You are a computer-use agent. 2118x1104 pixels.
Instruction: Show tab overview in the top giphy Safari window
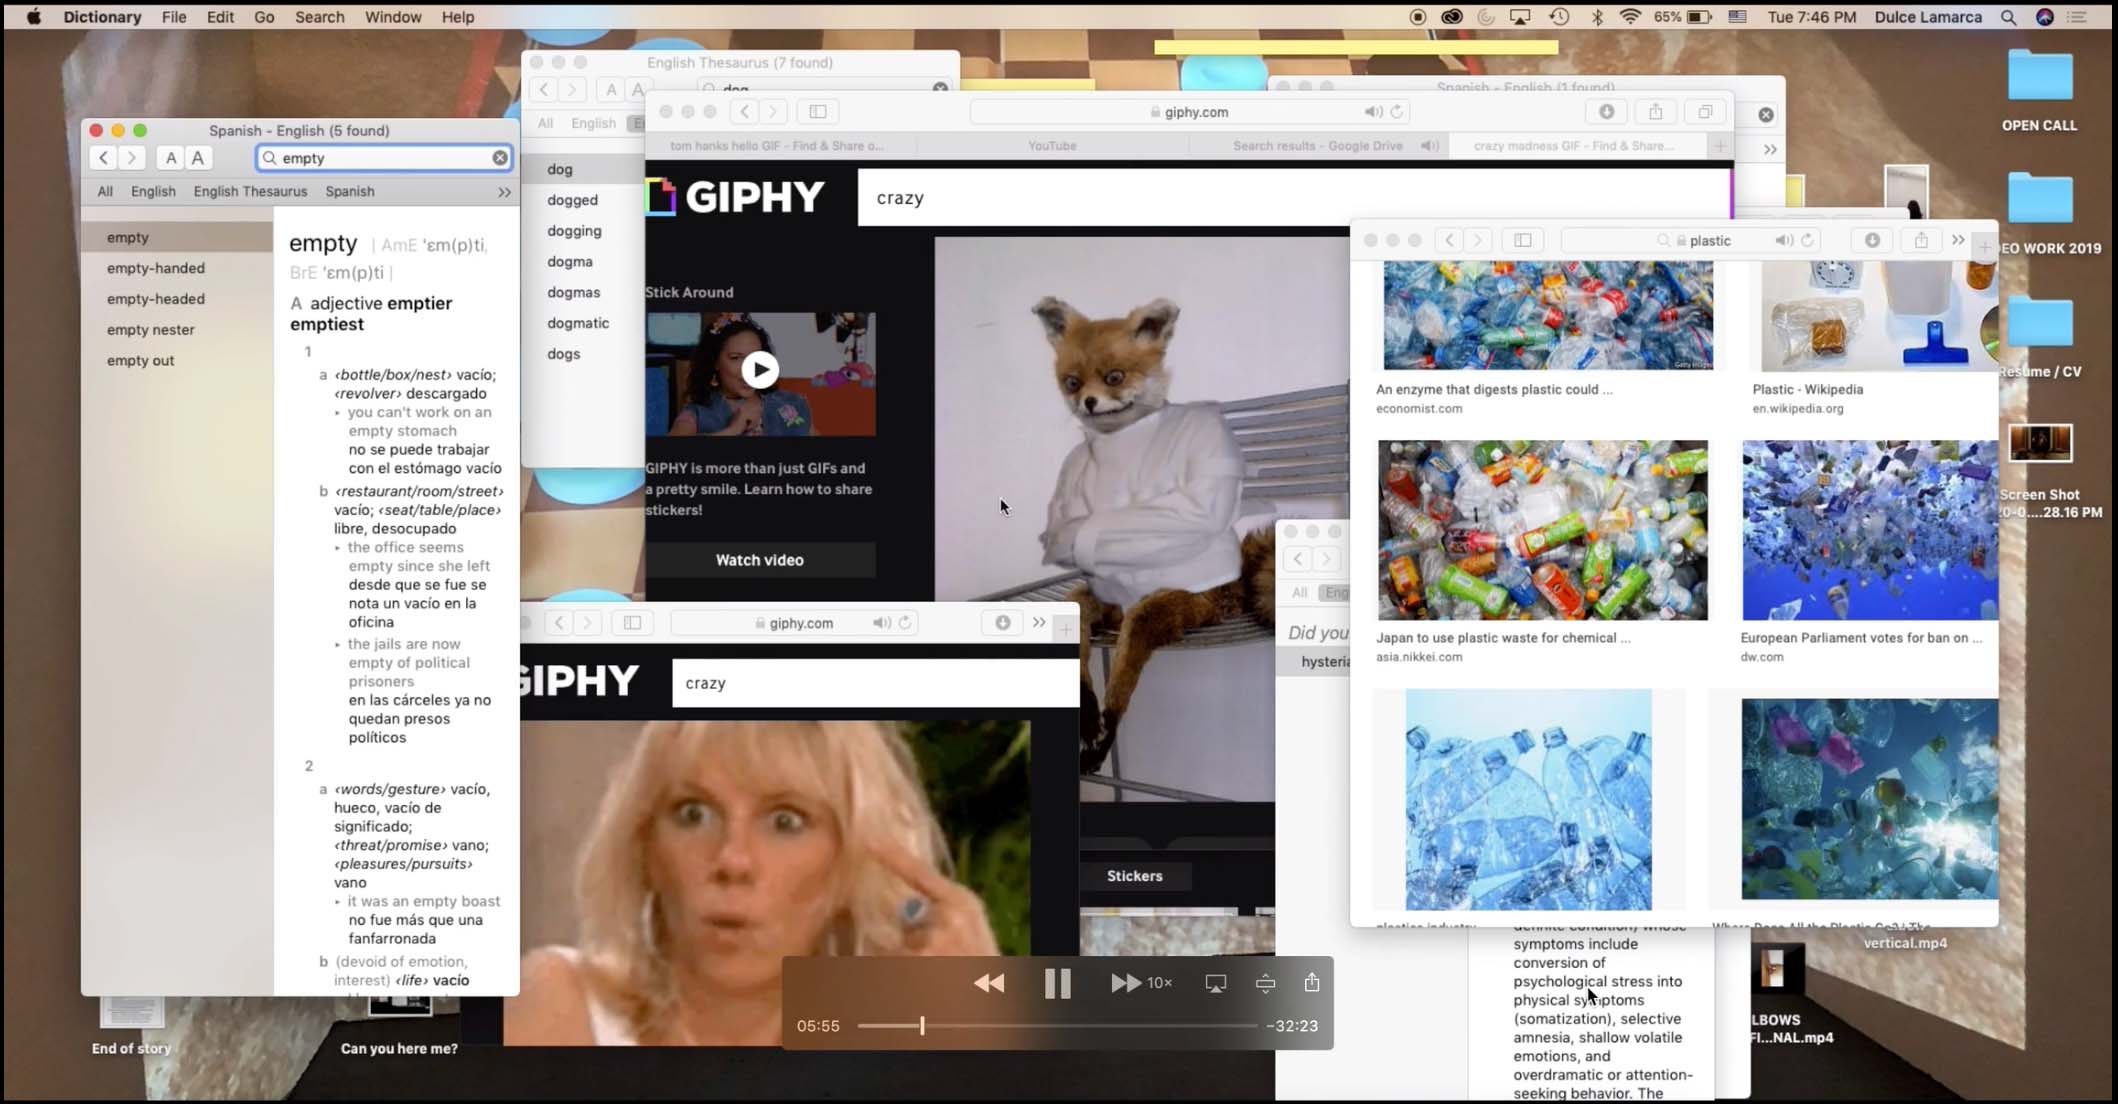[1706, 112]
